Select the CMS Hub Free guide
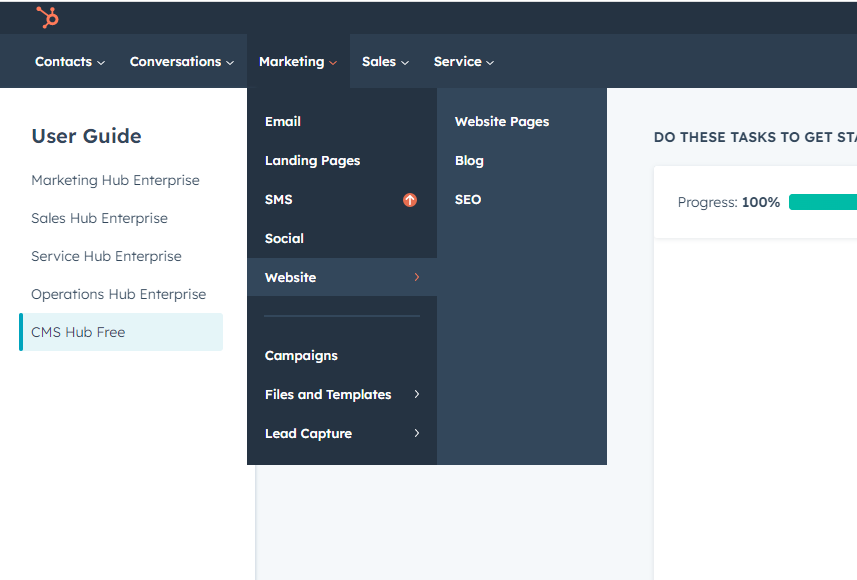 (121, 332)
